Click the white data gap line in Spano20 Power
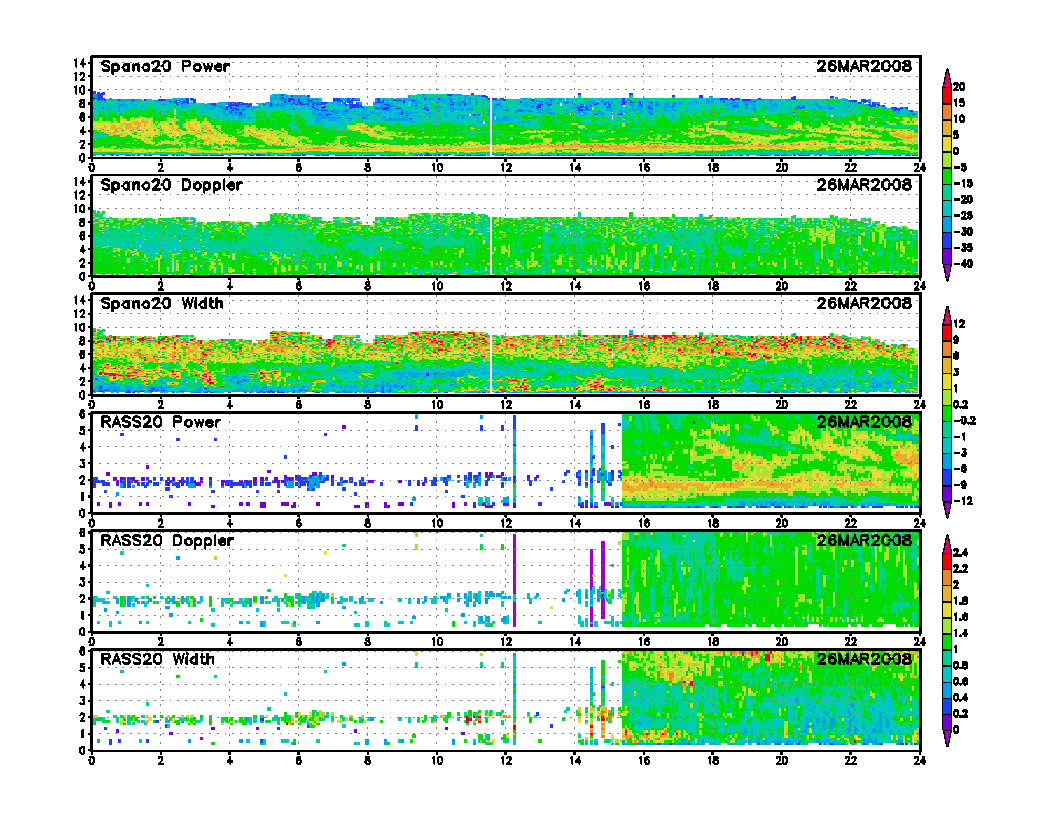1056x816 pixels. tap(491, 127)
